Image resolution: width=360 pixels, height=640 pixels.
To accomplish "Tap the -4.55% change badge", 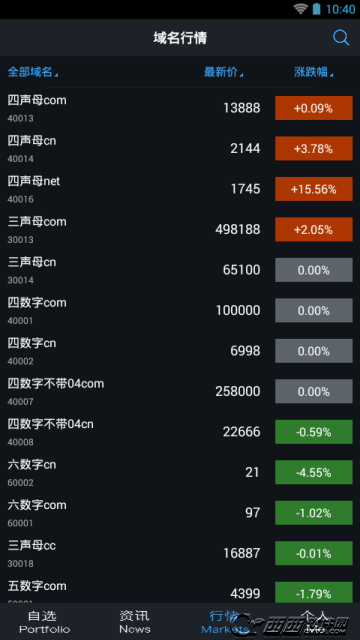I will click(313, 472).
